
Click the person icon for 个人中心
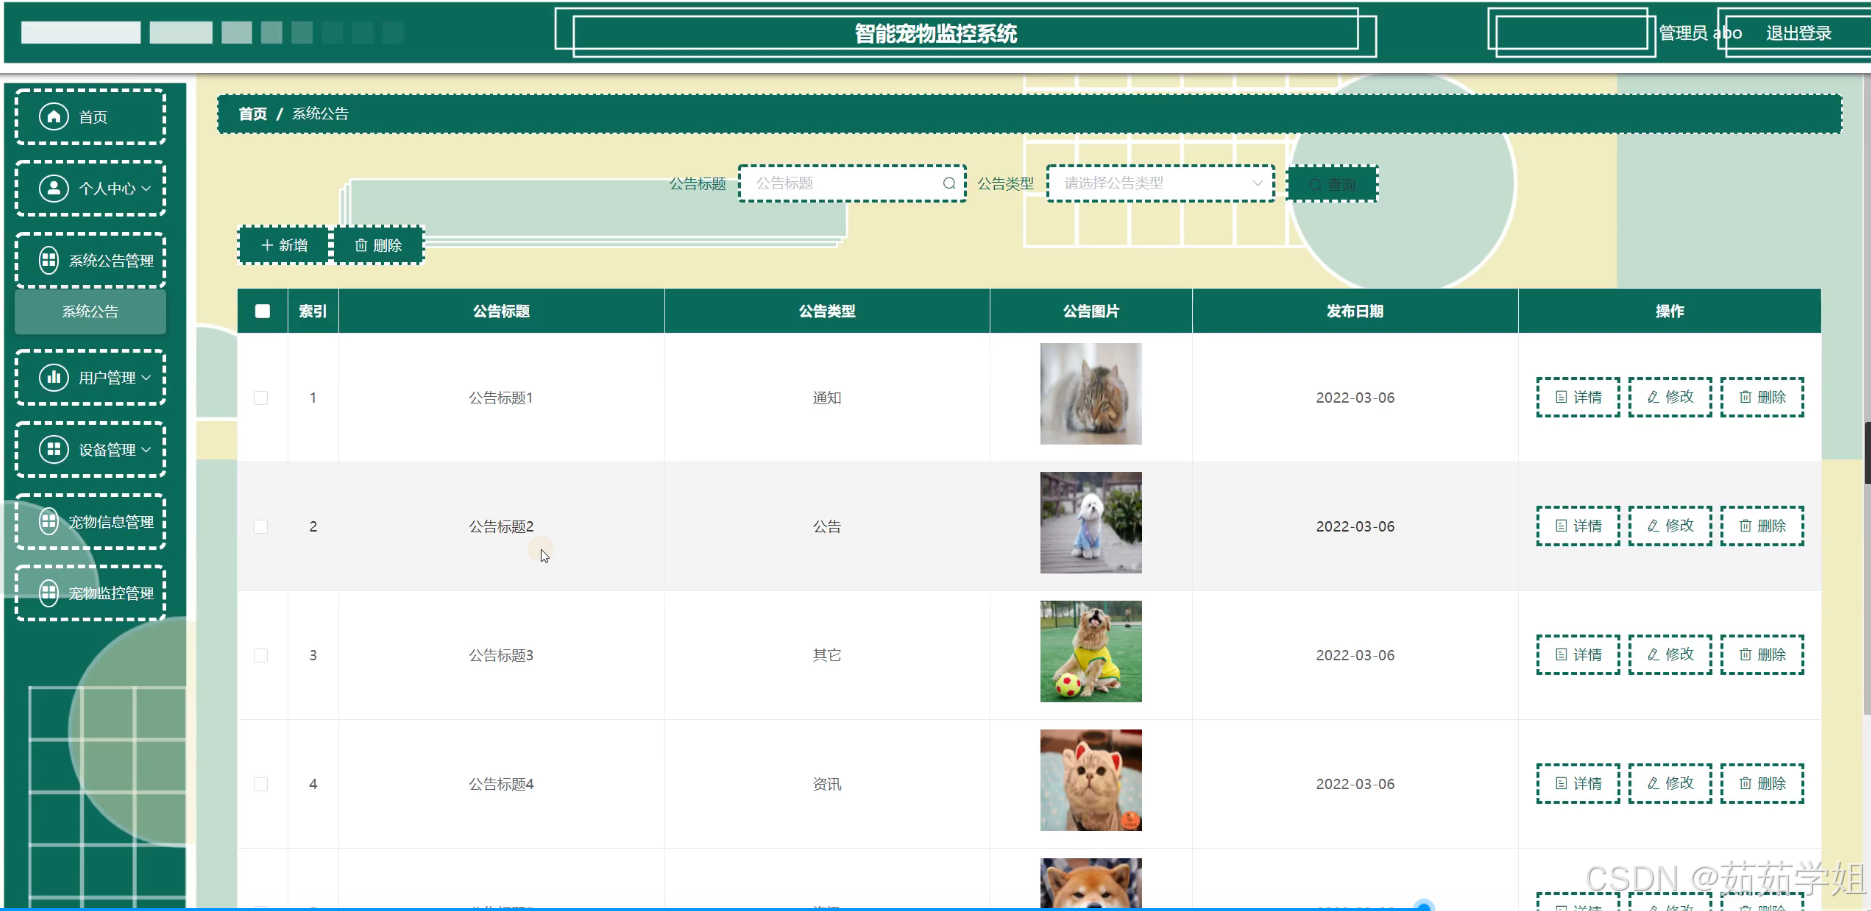(54, 188)
